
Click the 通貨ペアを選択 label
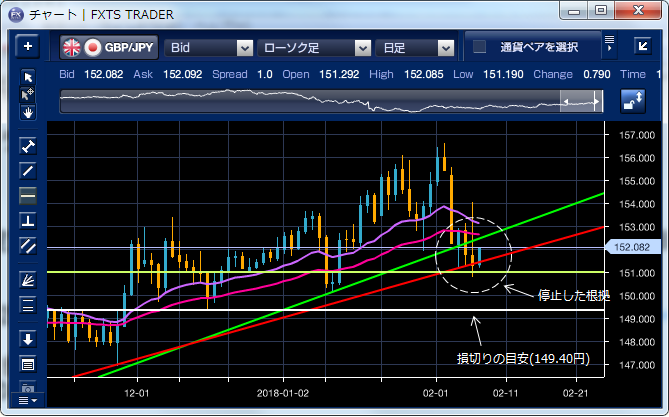tap(539, 47)
